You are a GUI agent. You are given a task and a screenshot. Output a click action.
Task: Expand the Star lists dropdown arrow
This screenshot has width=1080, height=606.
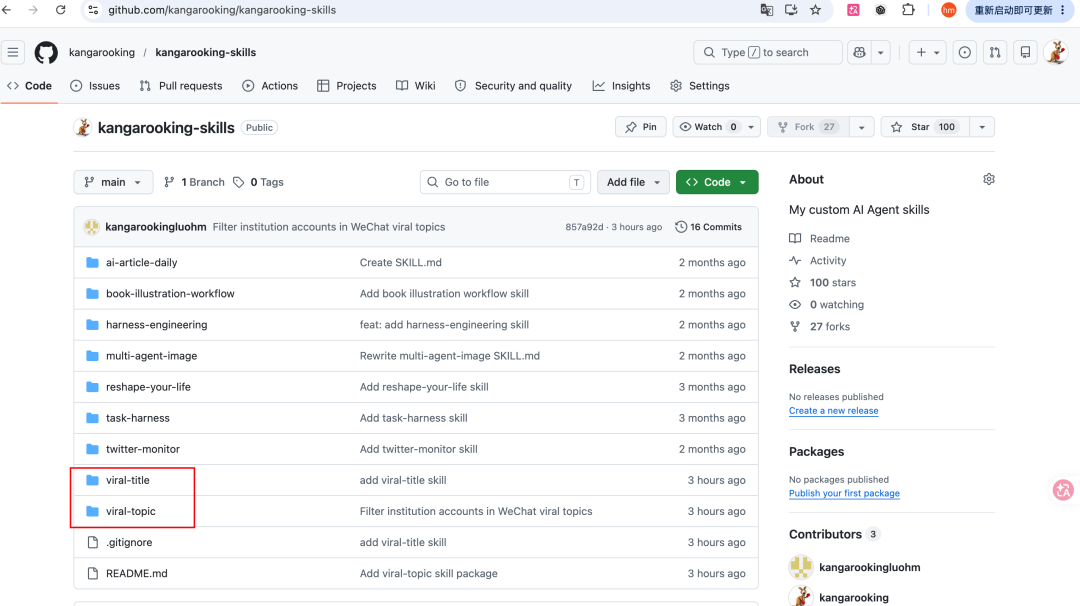point(982,127)
